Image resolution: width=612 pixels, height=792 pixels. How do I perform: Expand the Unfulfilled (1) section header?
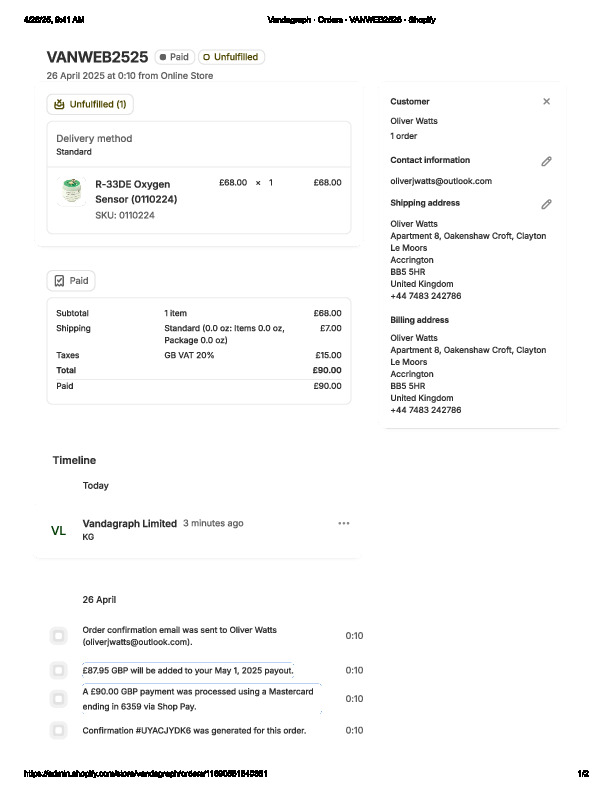pyautogui.click(x=90, y=104)
